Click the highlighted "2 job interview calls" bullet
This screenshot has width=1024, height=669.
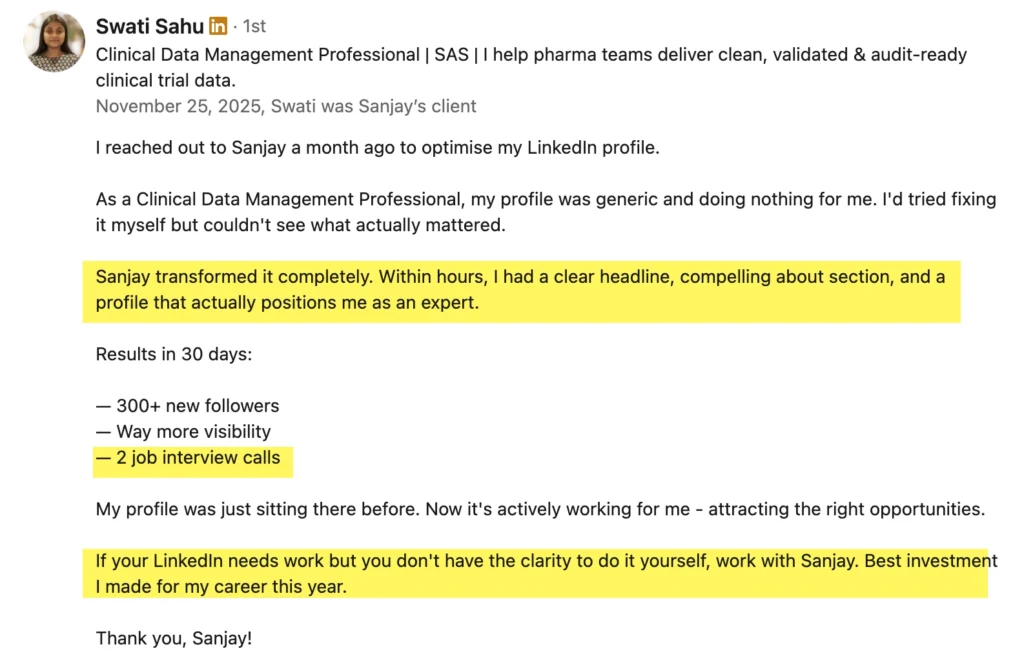[188, 458]
